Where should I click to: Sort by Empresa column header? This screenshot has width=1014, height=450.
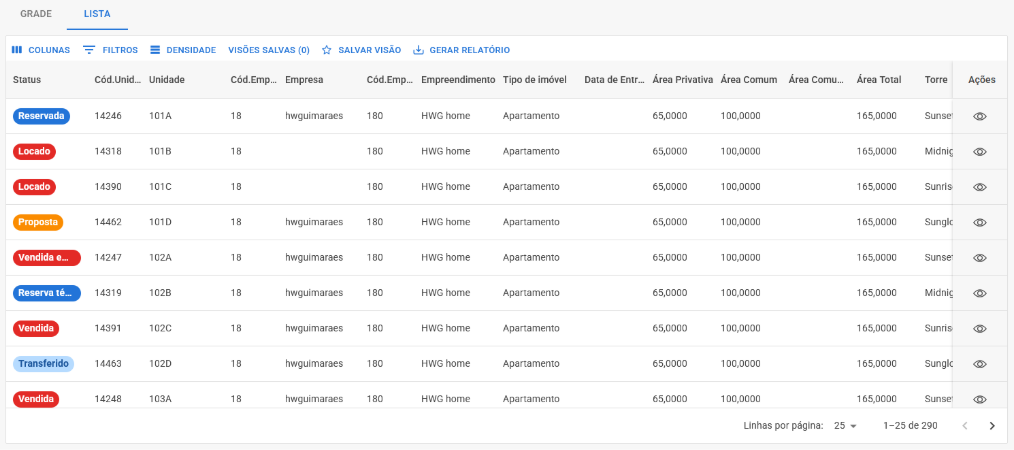[304, 80]
